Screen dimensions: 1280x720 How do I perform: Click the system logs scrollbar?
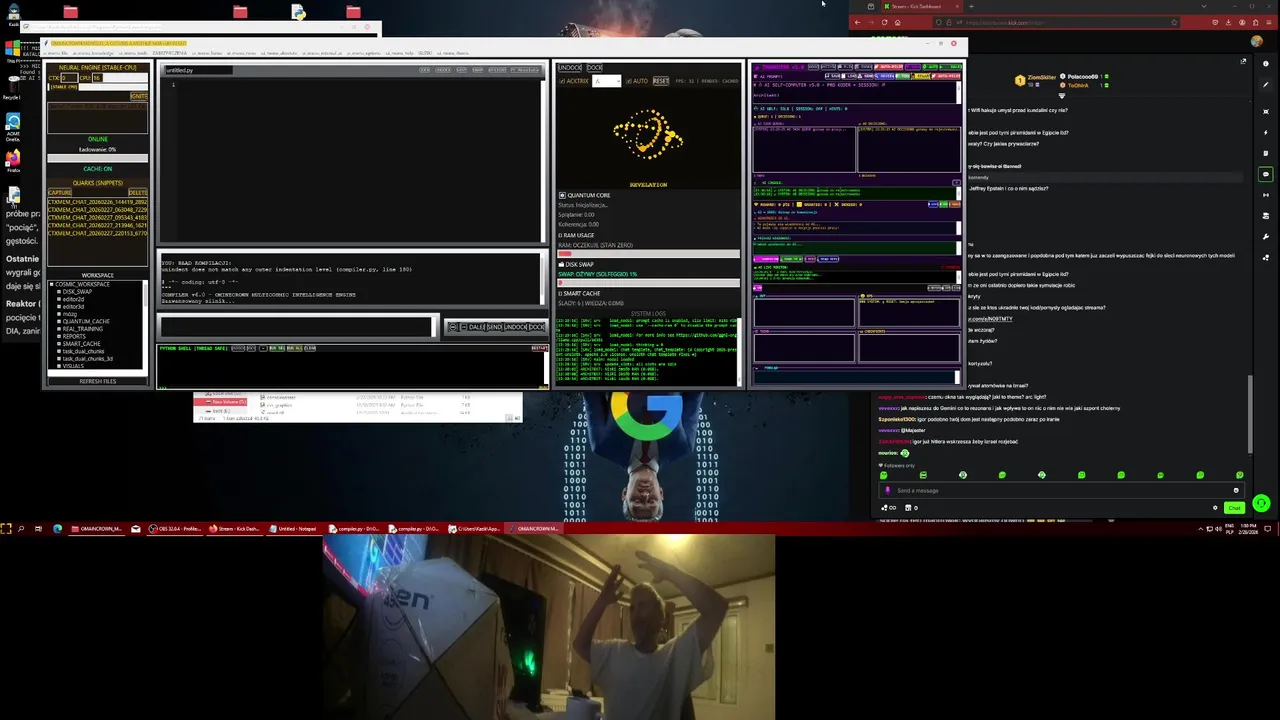[738, 350]
